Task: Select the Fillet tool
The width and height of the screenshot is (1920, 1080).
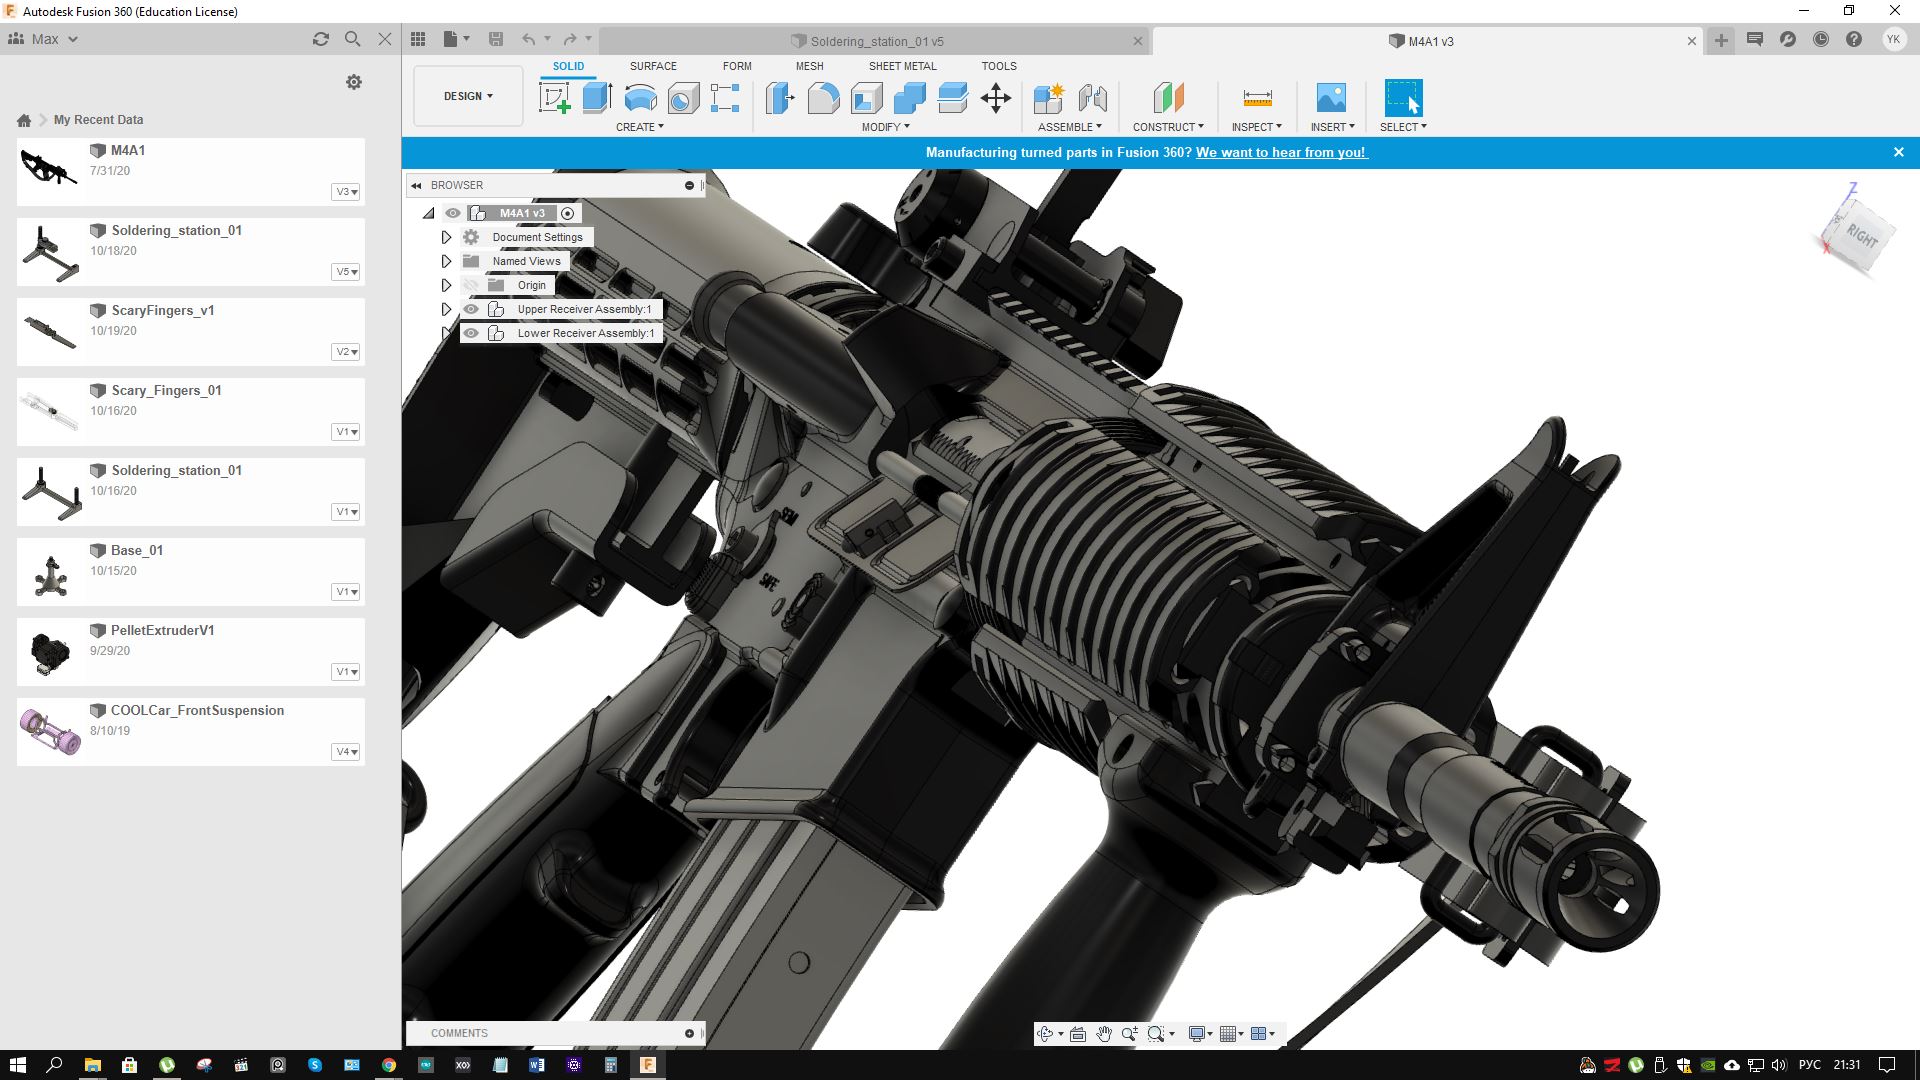Action: point(823,98)
